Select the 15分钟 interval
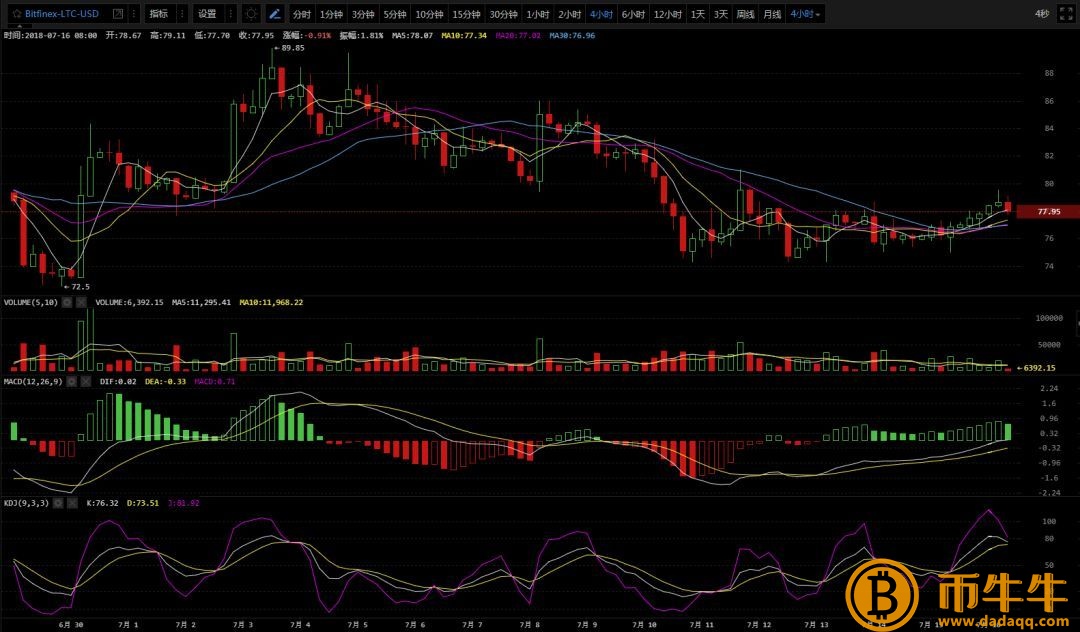 click(466, 14)
